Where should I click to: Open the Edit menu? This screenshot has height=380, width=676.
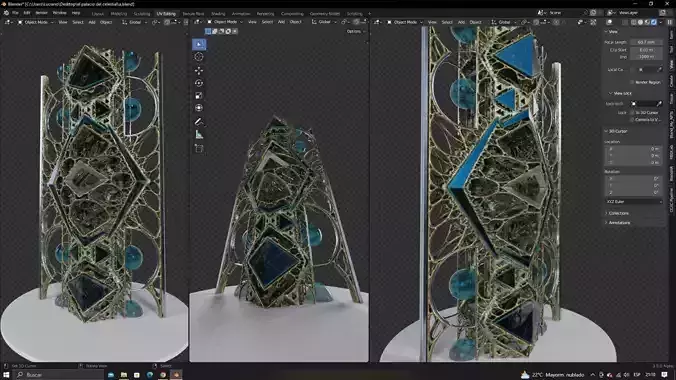[27, 13]
